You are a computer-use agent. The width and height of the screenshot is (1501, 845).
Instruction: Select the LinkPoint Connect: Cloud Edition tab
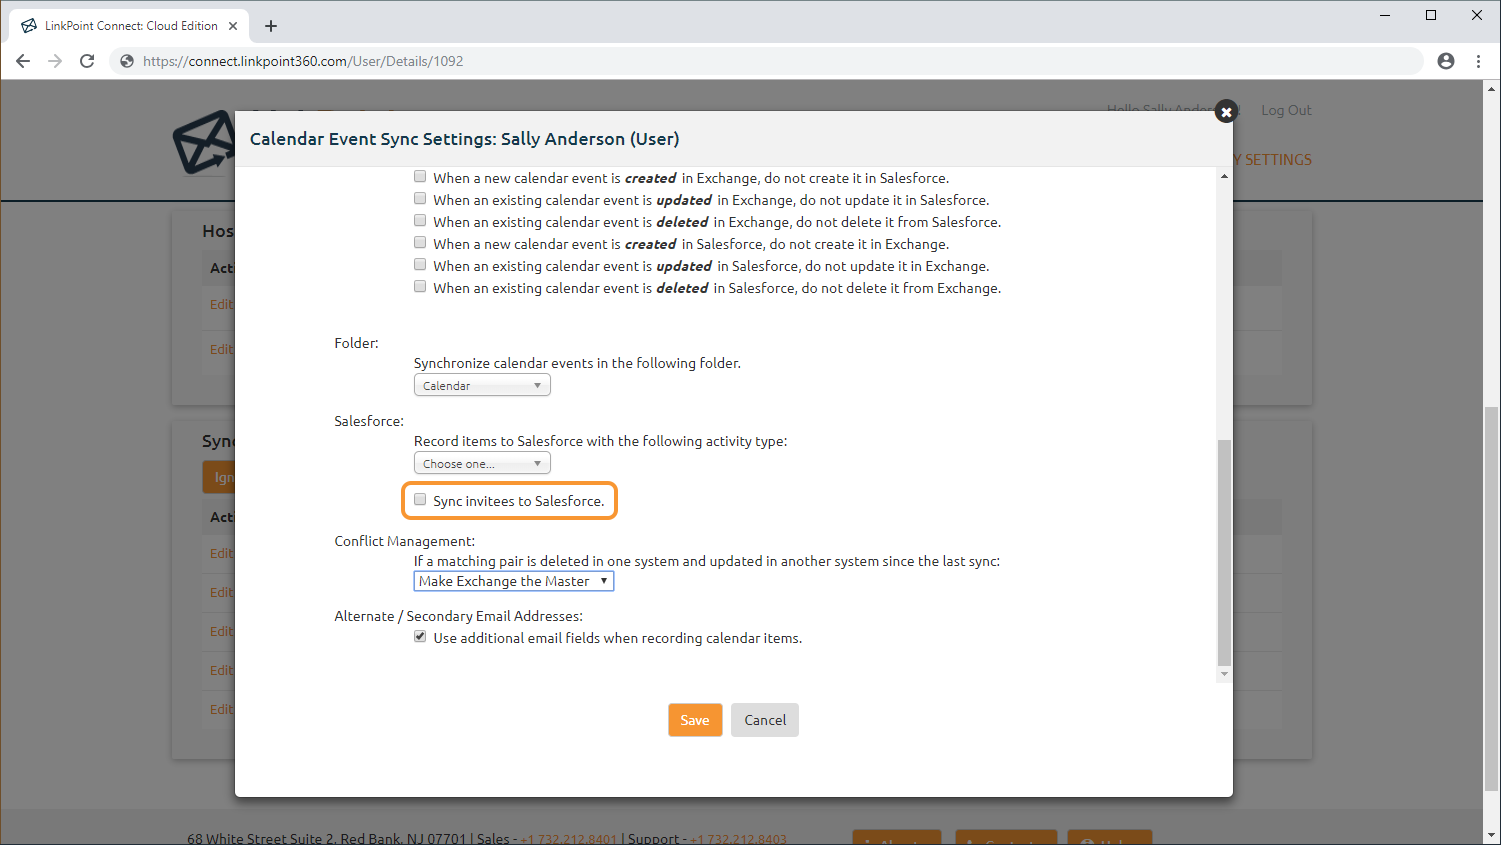[130, 26]
